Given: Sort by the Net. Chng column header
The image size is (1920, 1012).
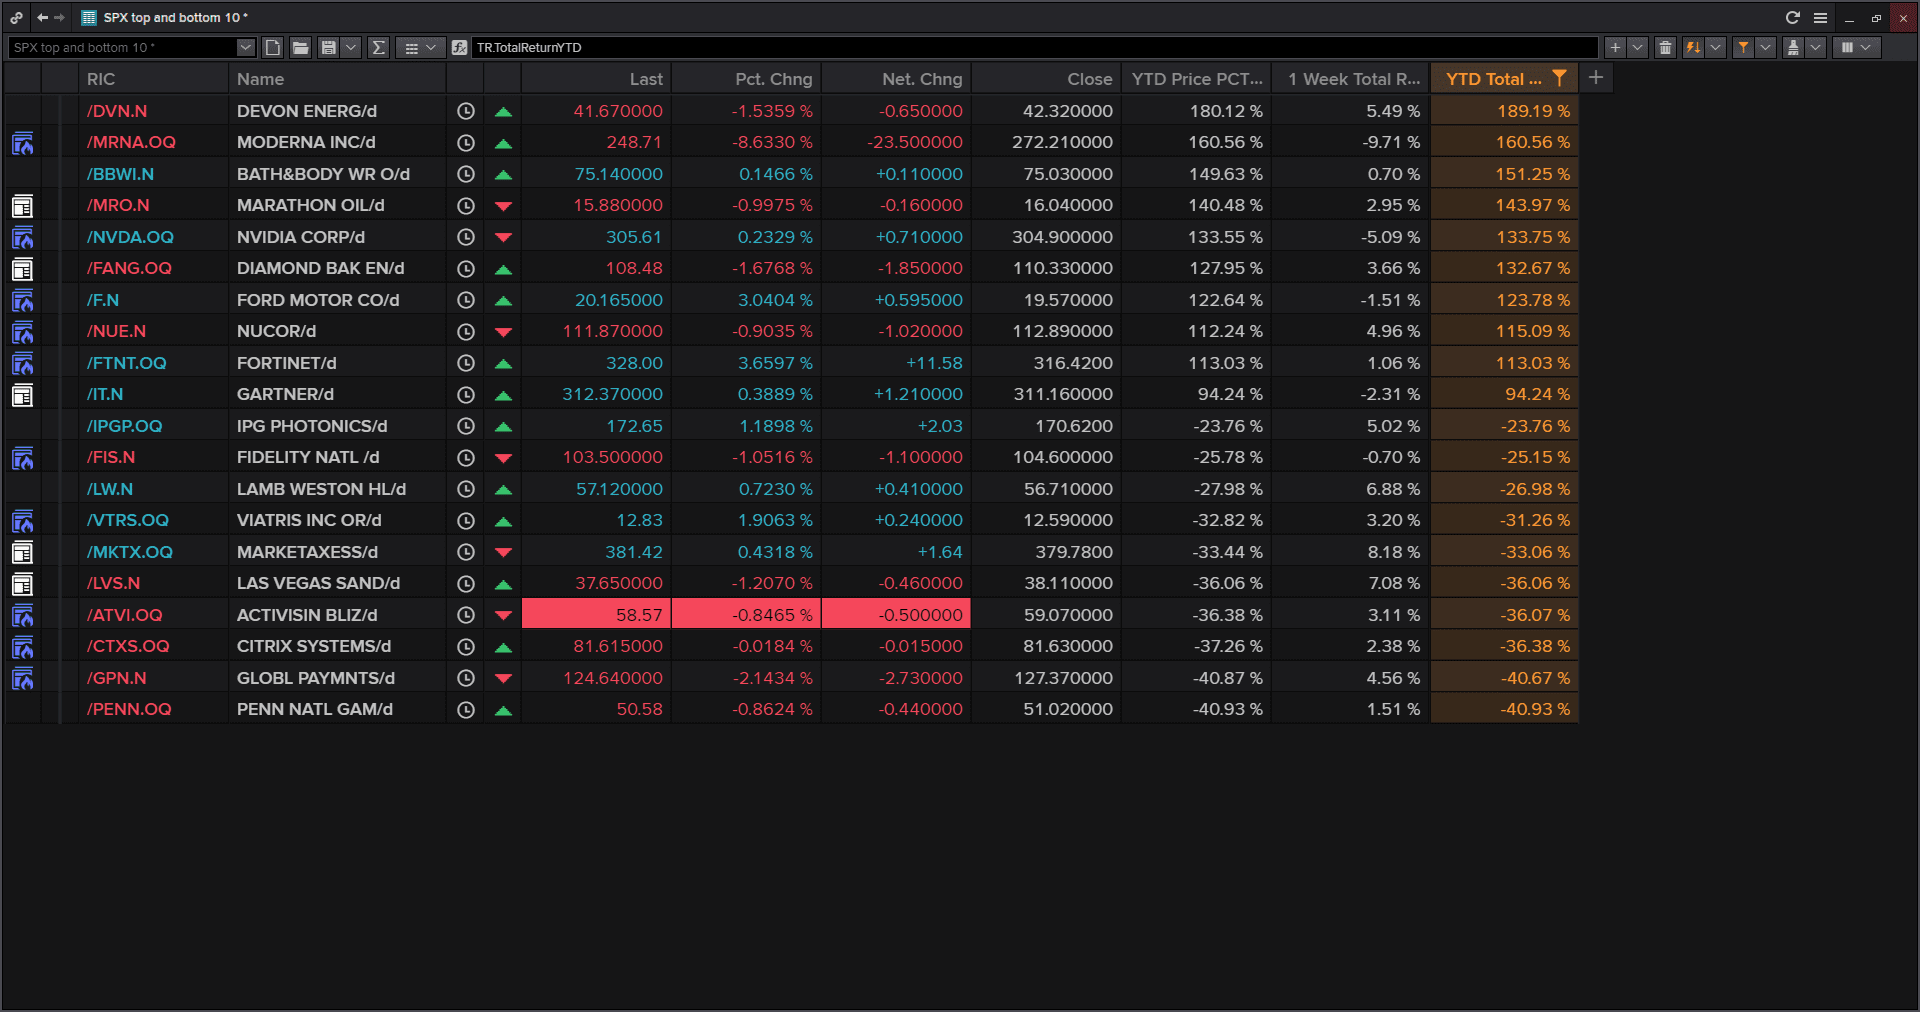Looking at the screenshot, I should click(x=896, y=79).
